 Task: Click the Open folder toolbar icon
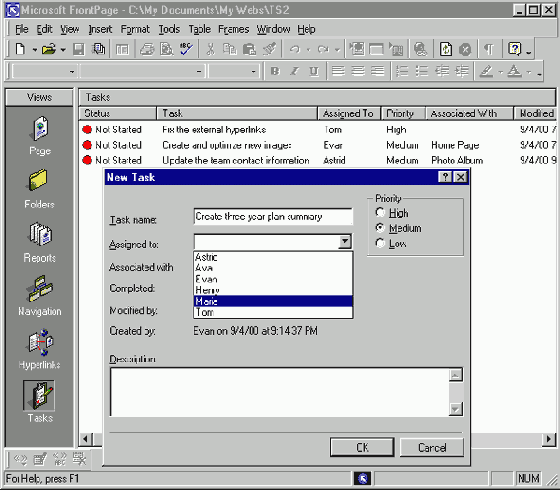49,49
